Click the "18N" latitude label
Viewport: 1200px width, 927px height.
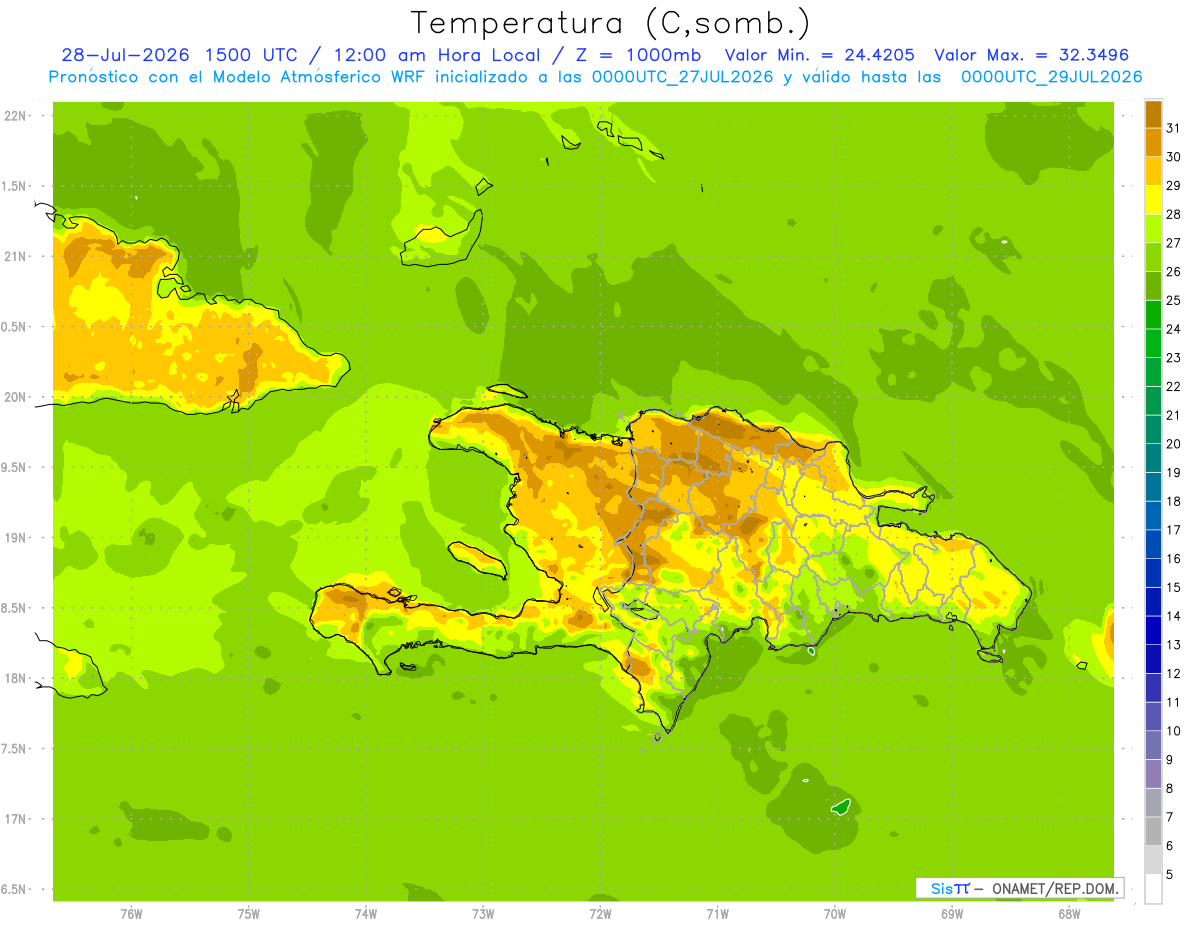(x=16, y=678)
